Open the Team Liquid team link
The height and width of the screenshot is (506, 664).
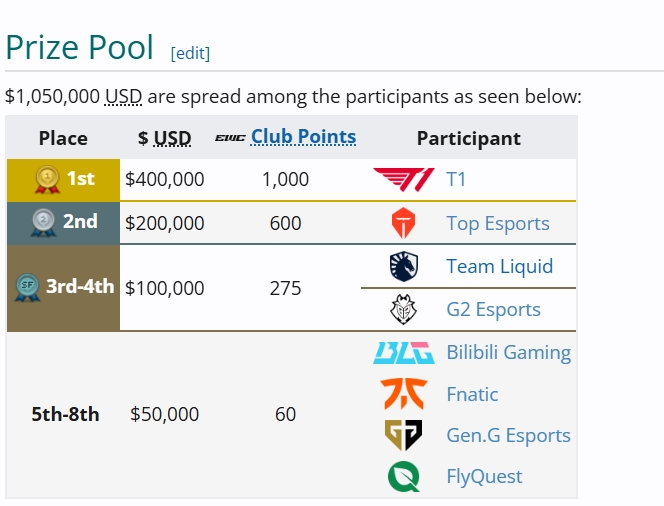point(500,266)
